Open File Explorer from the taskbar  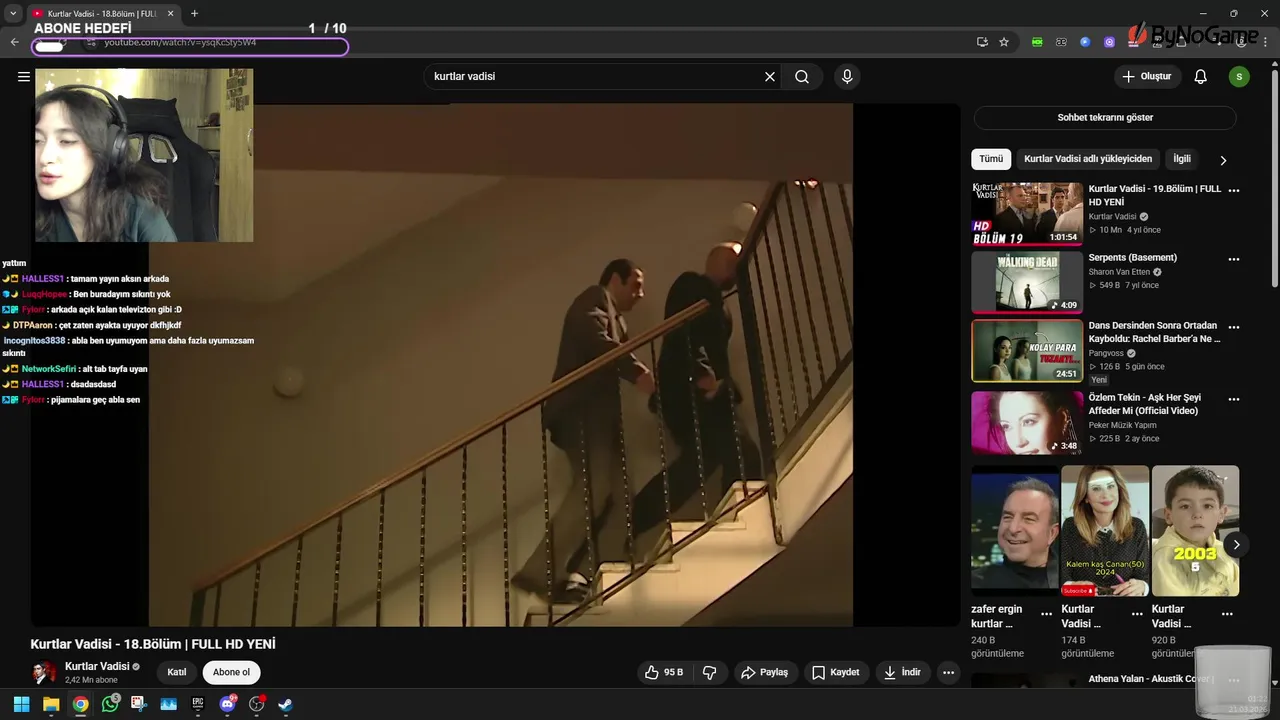point(51,704)
